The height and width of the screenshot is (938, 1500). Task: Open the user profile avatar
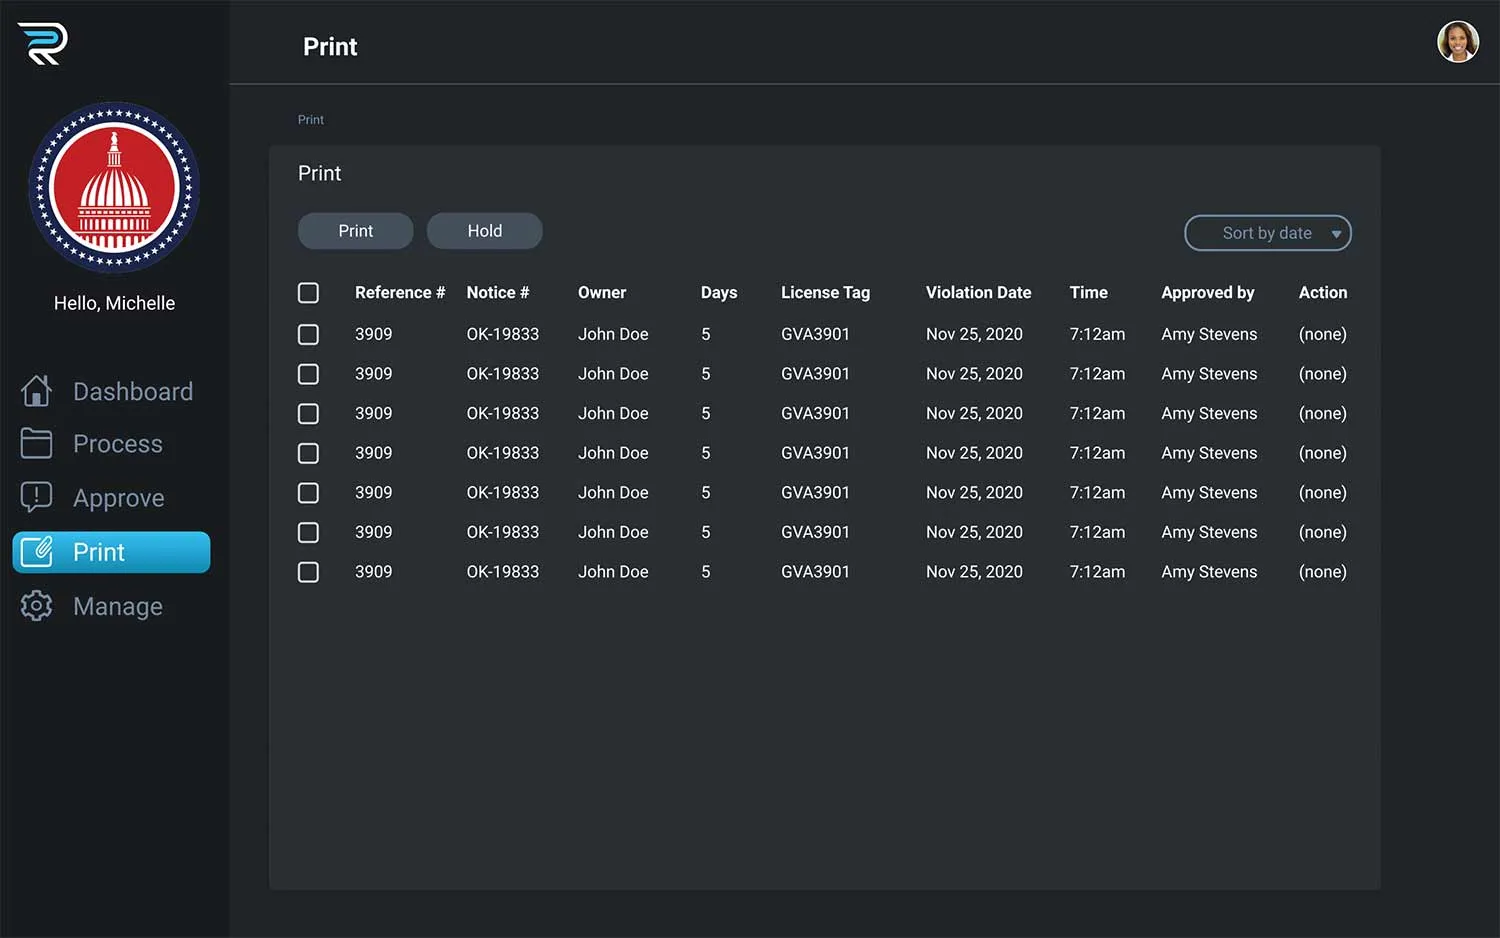[1457, 42]
